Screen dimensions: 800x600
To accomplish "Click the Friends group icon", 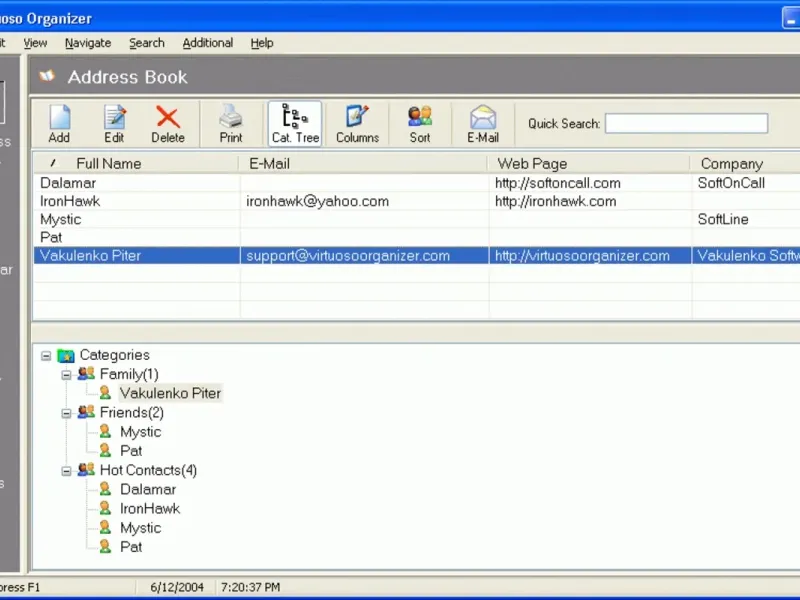I will coord(86,412).
